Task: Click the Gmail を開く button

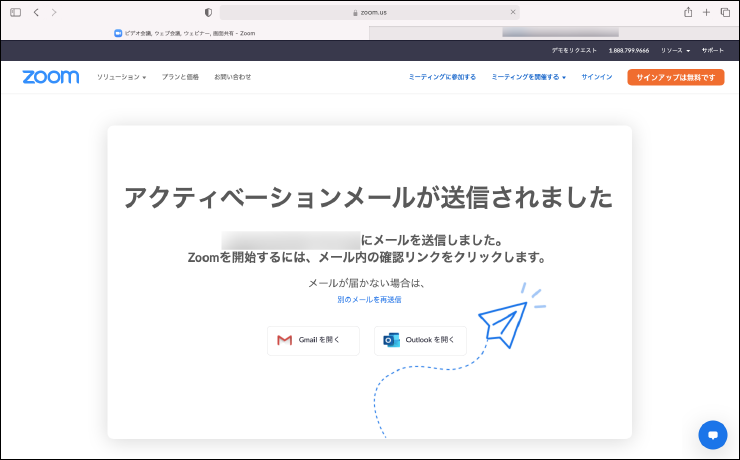Action: (313, 340)
